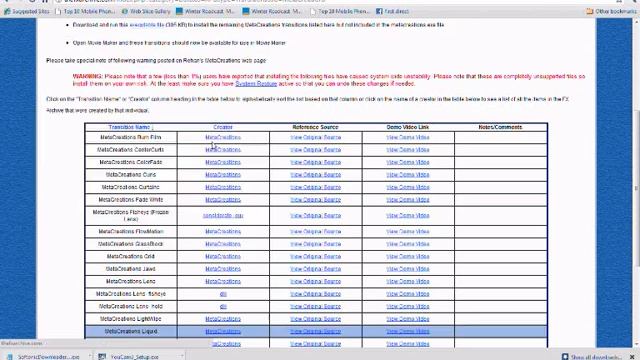View demo video for FlowMotion
This screenshot has width=640, height=360.
pos(408,231)
